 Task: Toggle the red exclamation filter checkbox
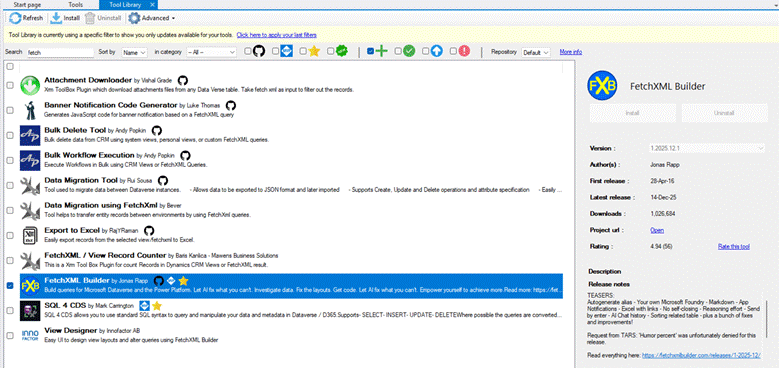point(453,51)
